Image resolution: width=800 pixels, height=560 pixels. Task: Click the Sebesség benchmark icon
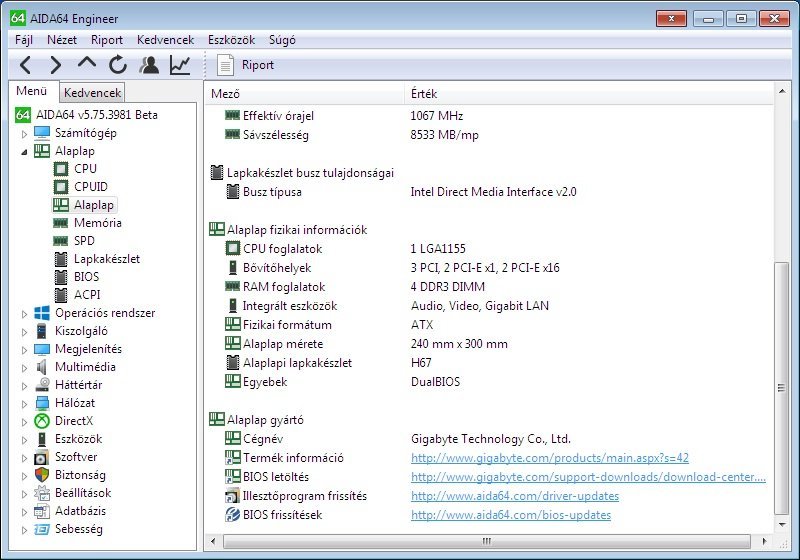tap(42, 529)
